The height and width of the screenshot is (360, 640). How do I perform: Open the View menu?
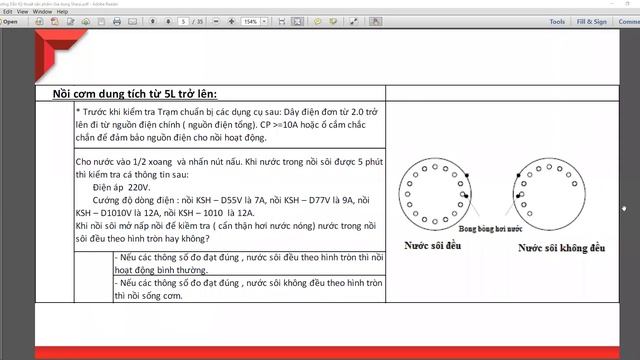tap(22, 12)
